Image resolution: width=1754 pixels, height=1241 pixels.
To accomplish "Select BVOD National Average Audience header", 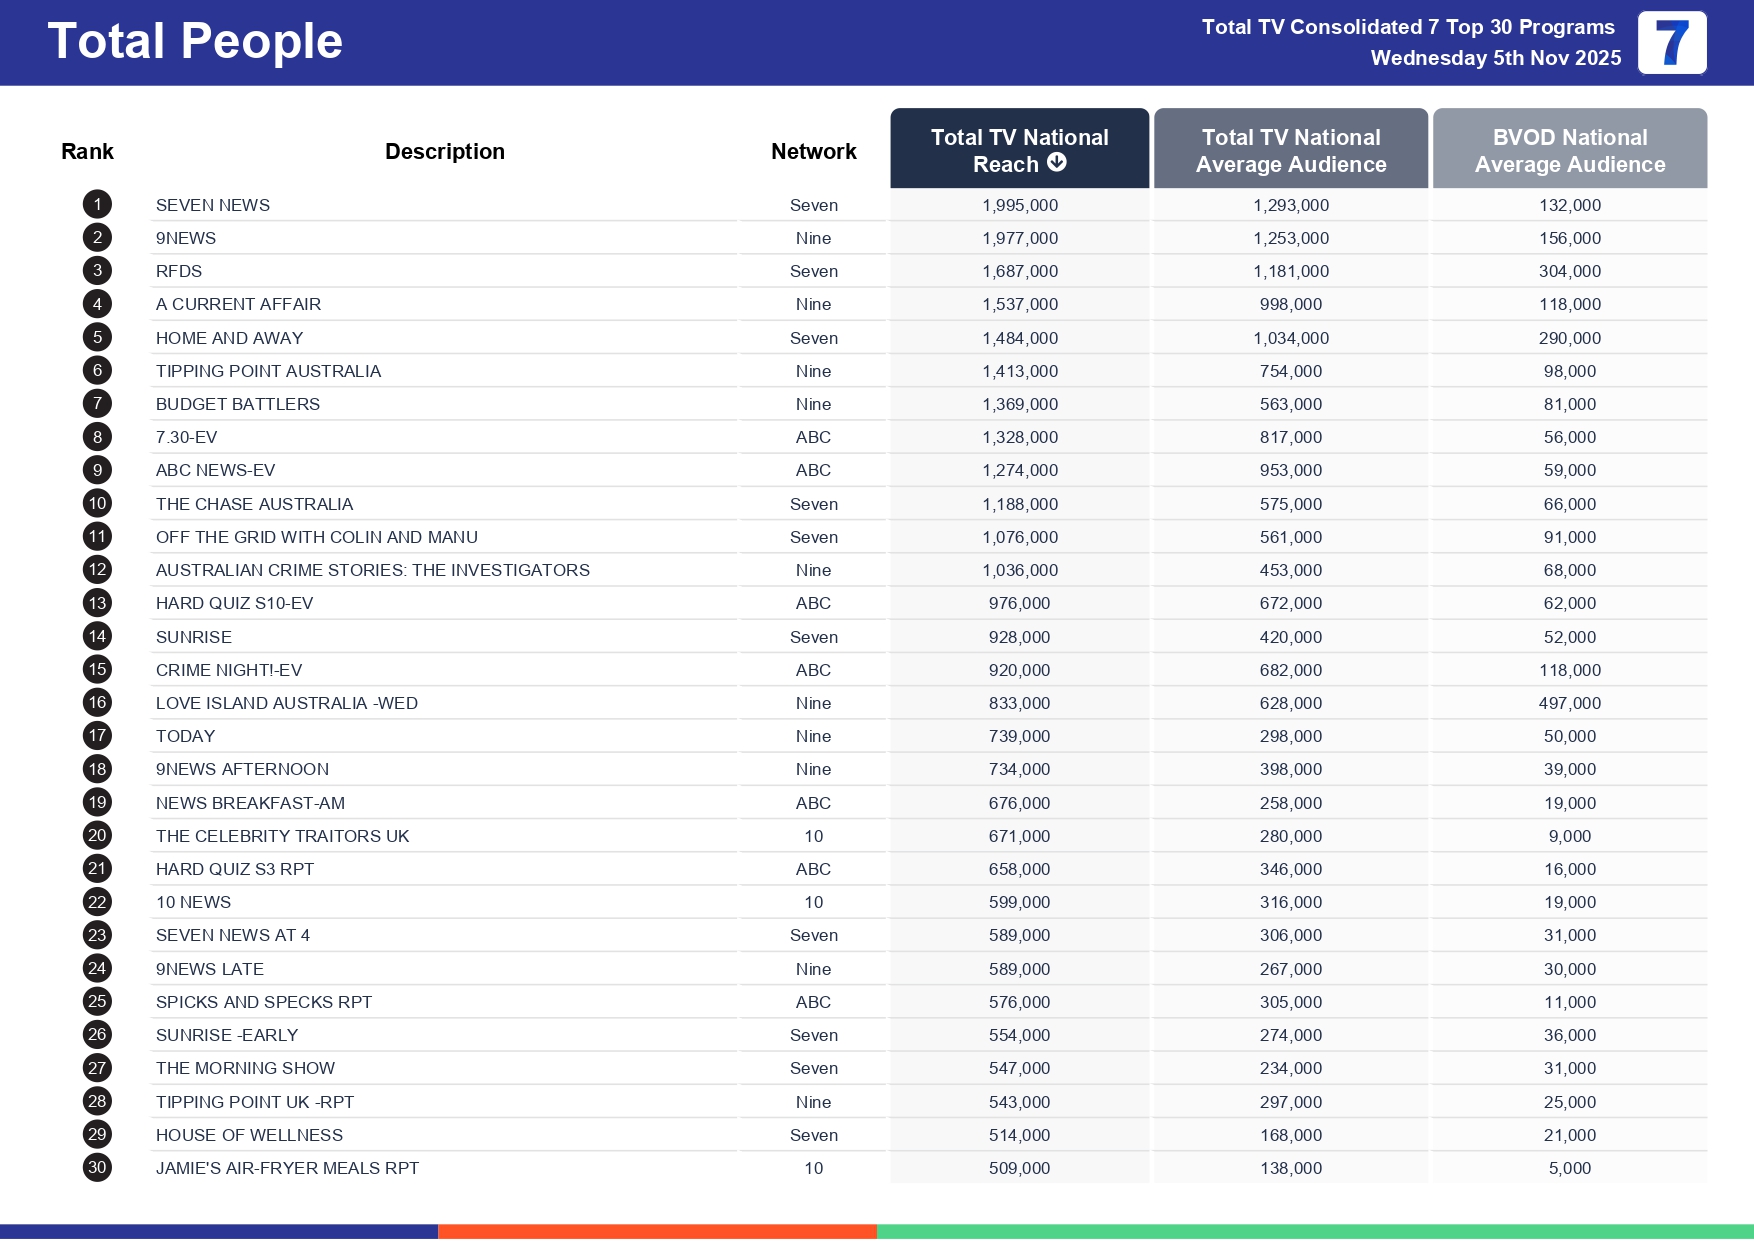I will point(1569,150).
